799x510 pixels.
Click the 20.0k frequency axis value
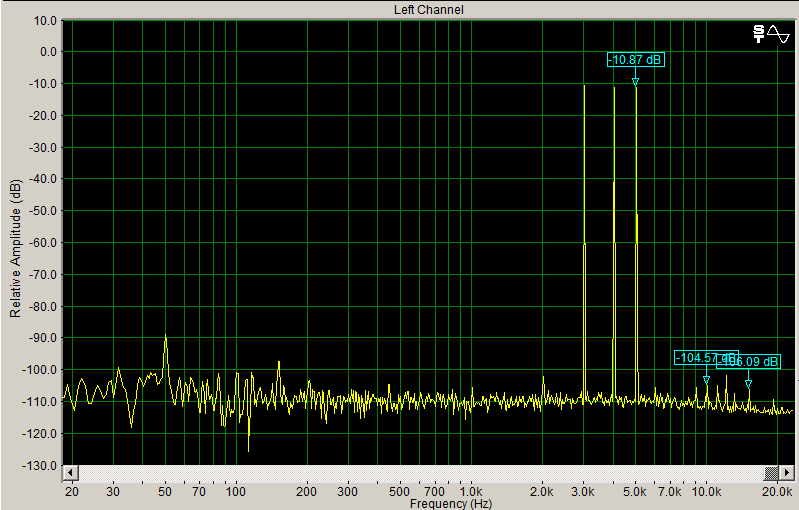click(777, 492)
